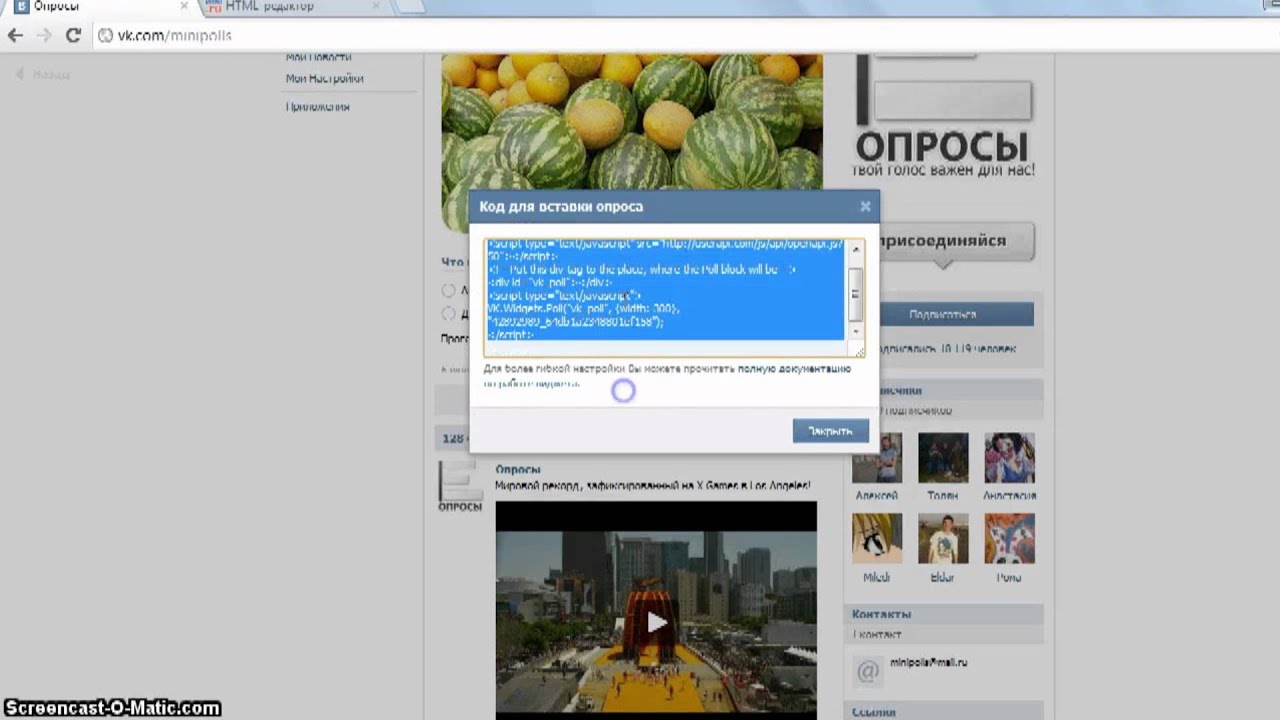Click the Алексей name link

tap(876, 496)
